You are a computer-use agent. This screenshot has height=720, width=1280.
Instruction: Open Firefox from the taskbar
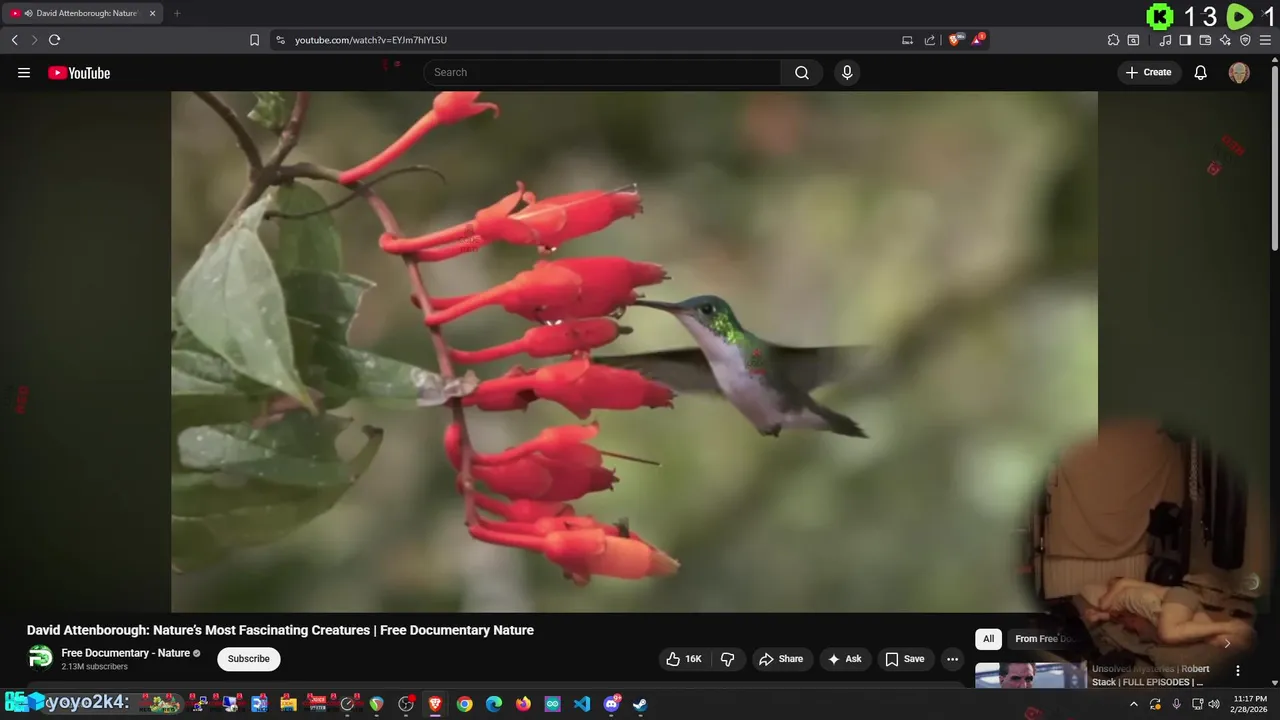pyautogui.click(x=523, y=704)
